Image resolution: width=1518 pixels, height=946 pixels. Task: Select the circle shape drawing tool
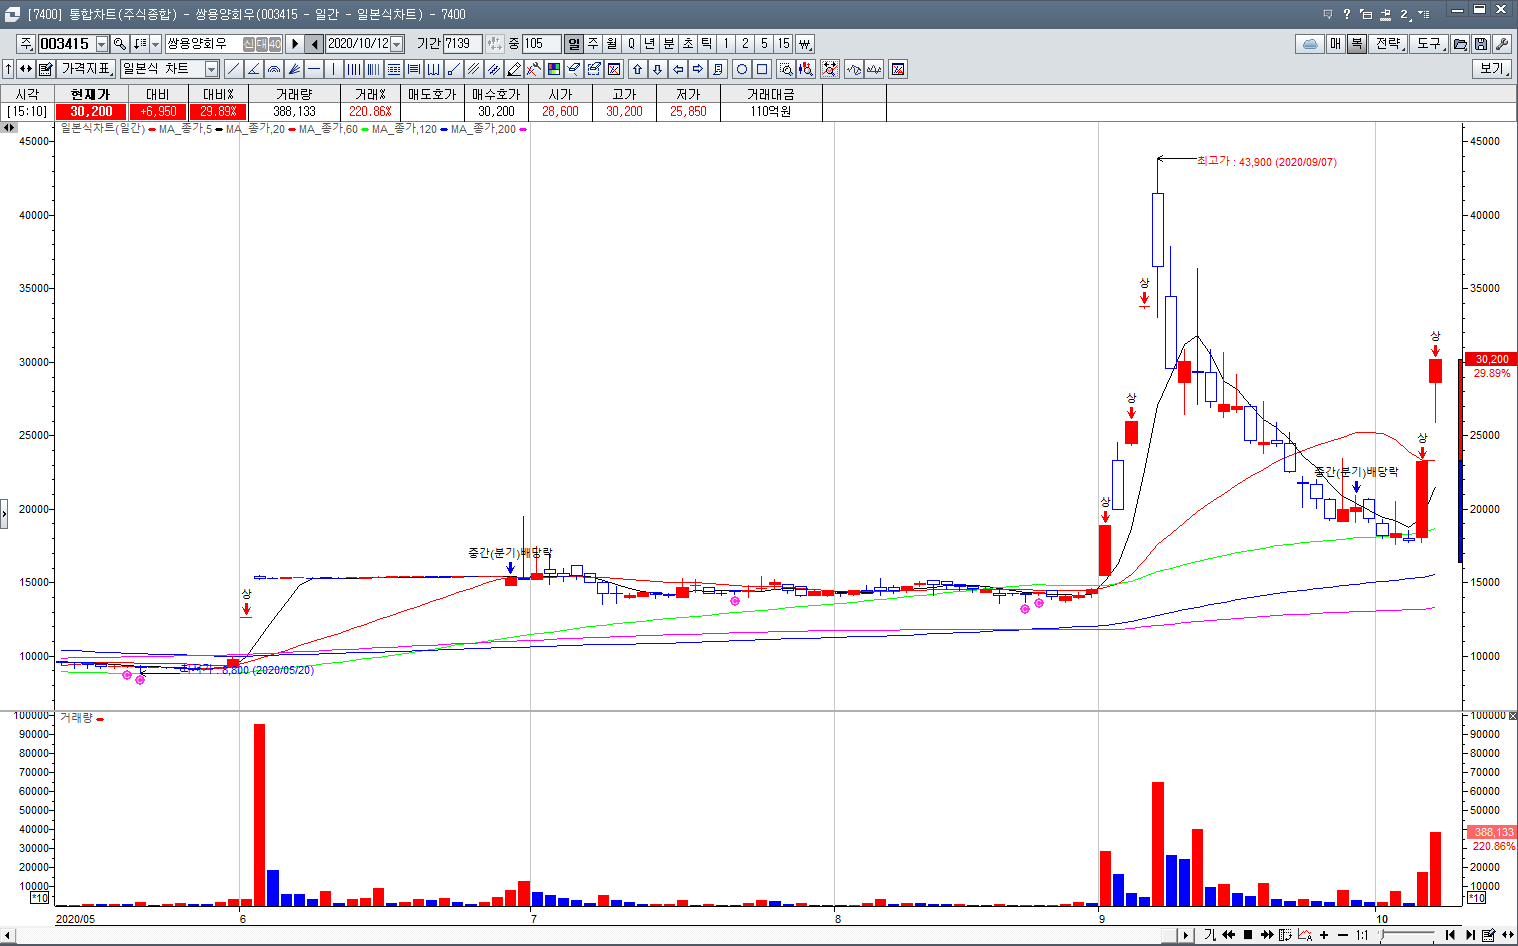[741, 69]
